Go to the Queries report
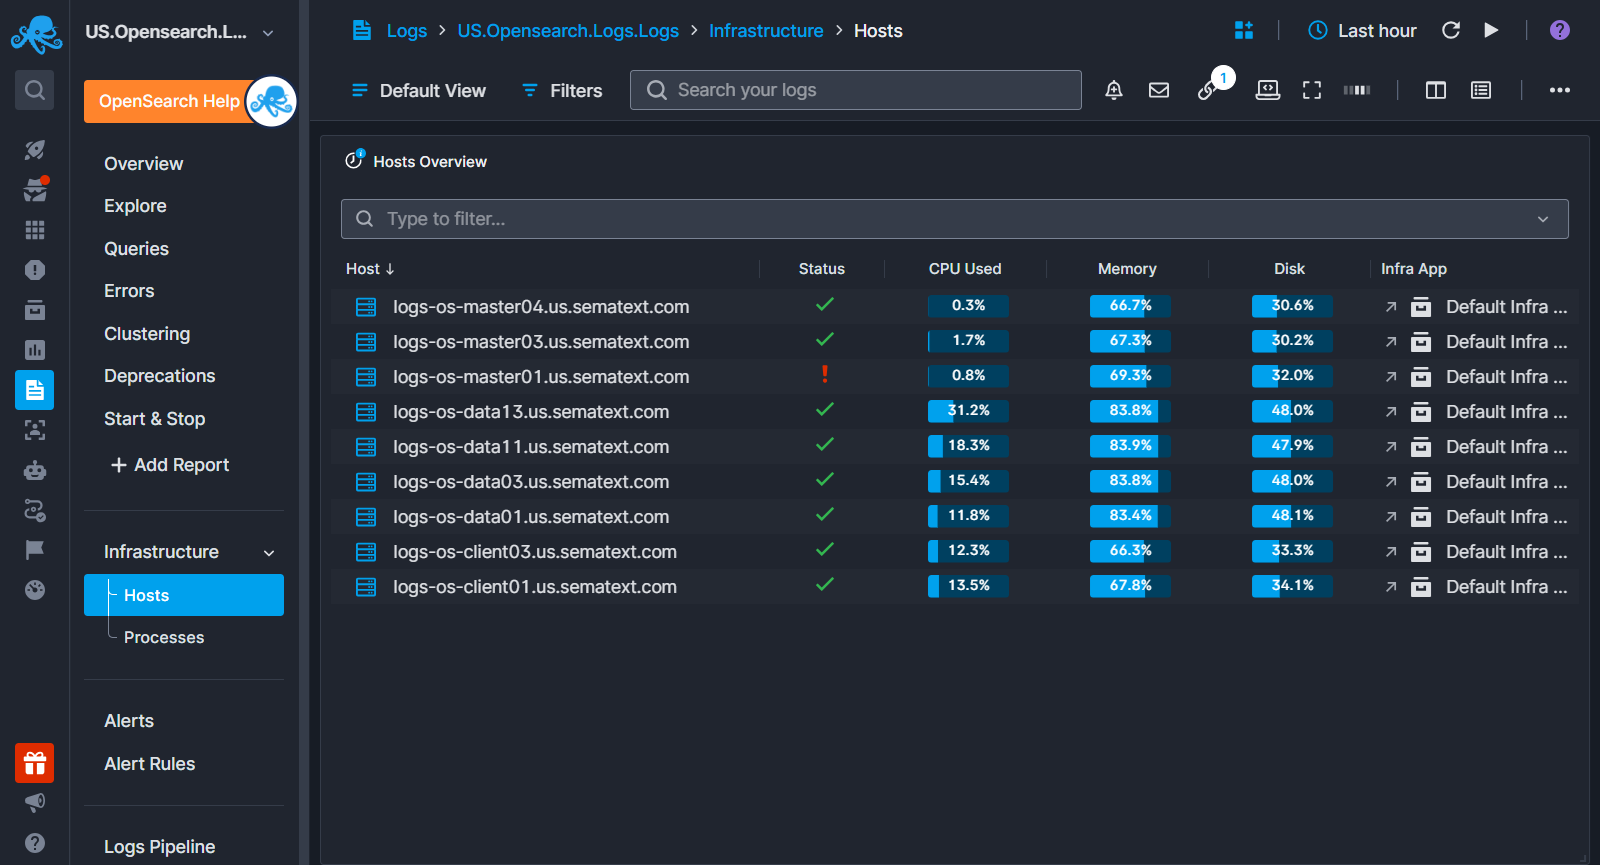This screenshot has width=1600, height=865. click(137, 249)
